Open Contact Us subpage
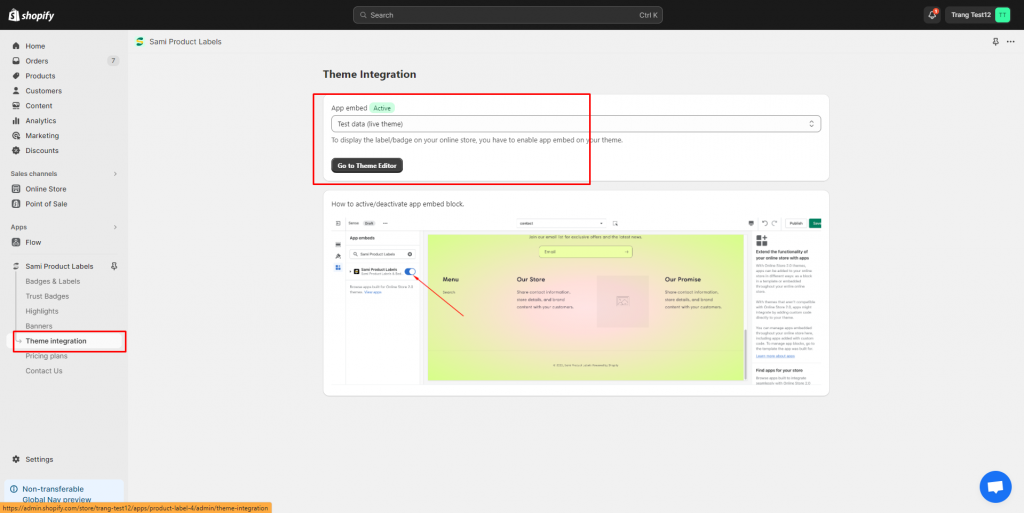1024x513 pixels. click(44, 371)
